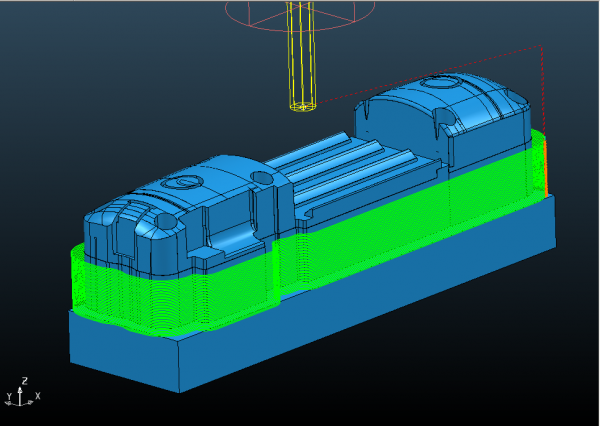Select the orange lead-in segment of toolpath

(546, 169)
